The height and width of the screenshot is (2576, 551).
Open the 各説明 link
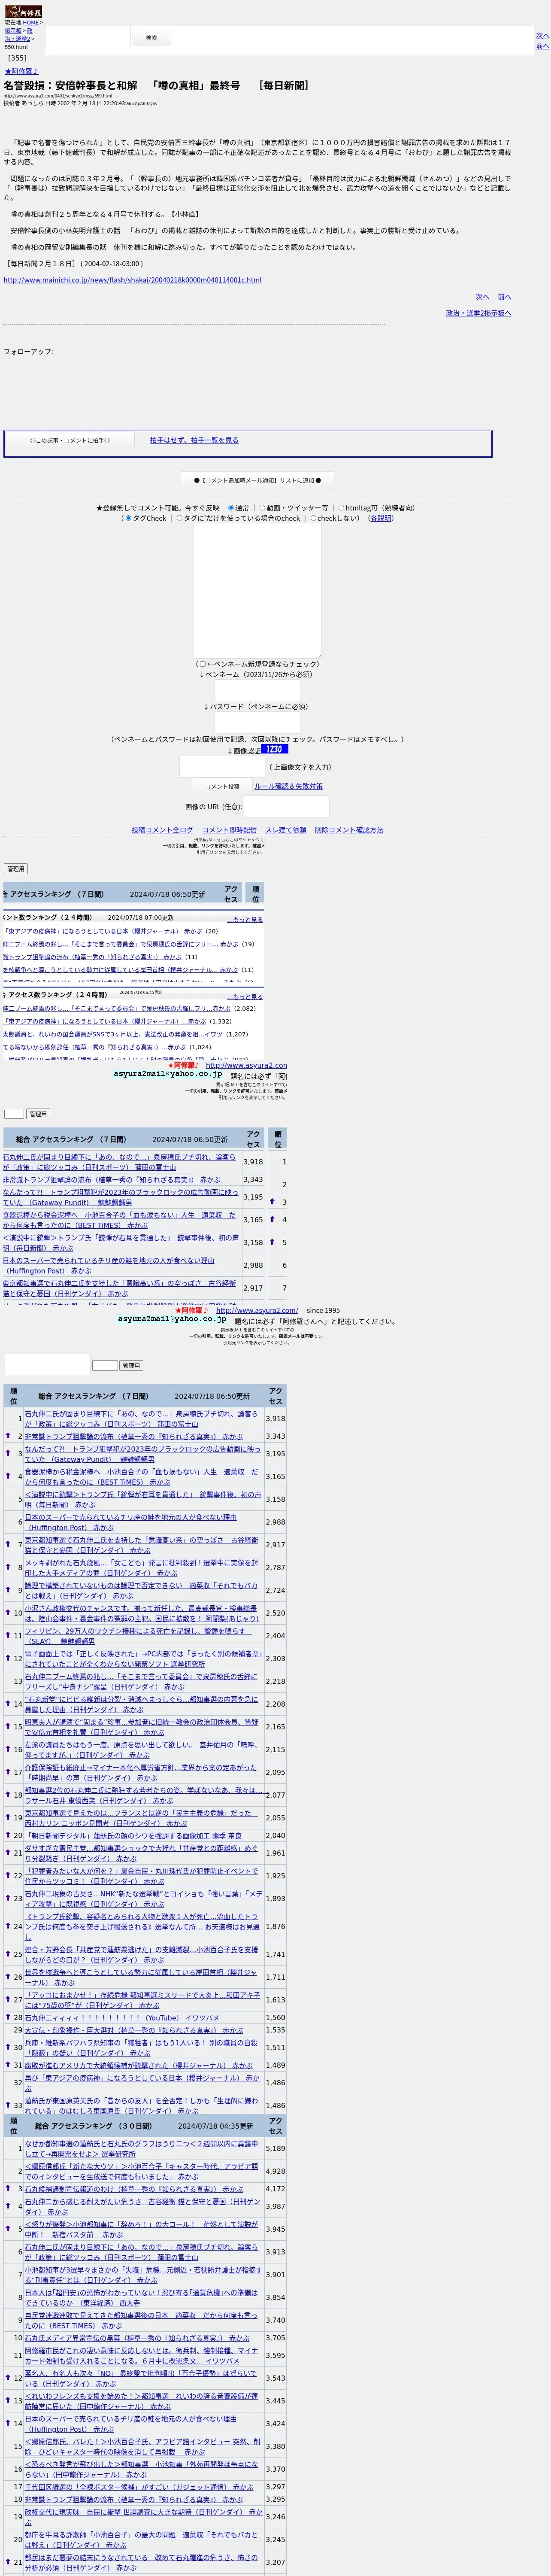click(x=381, y=518)
